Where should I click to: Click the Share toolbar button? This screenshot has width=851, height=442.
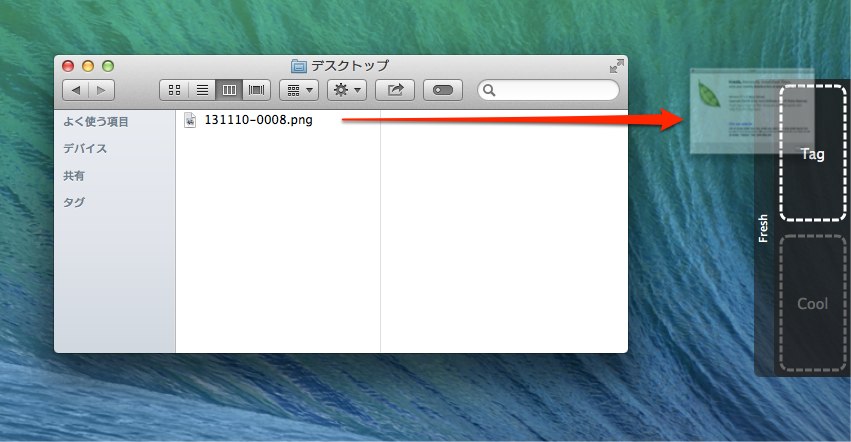click(x=395, y=90)
